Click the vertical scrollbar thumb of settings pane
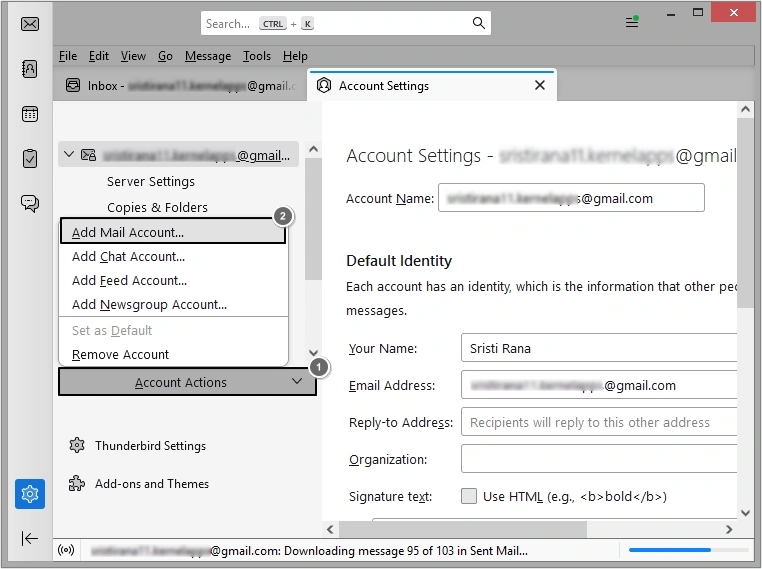762x569 pixels. pyautogui.click(x=745, y=213)
